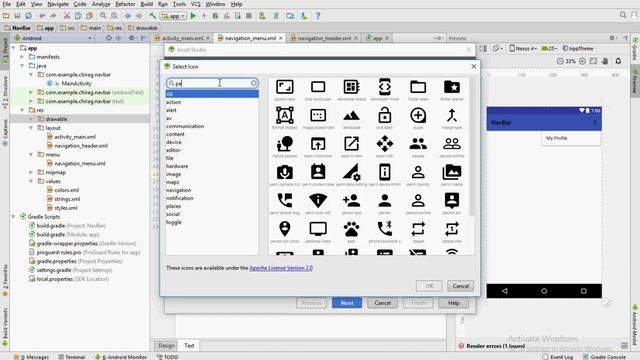Open the app run configuration dropdown
This screenshot has width=640, height=360.
pyautogui.click(x=174, y=16)
